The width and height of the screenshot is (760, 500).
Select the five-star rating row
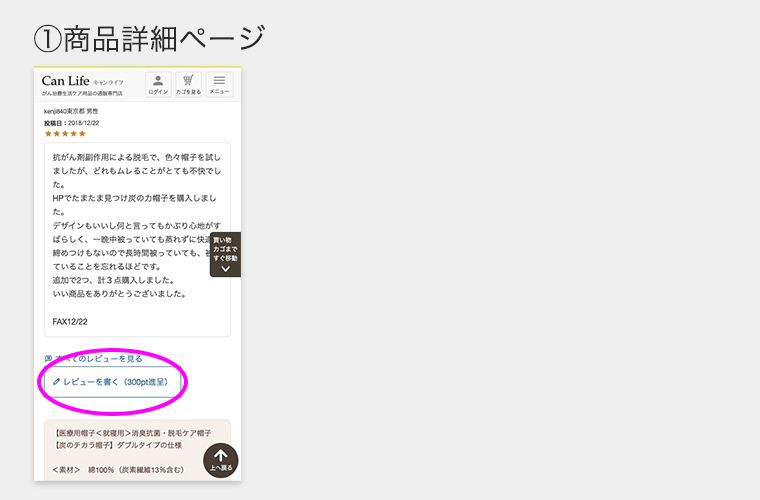point(65,134)
